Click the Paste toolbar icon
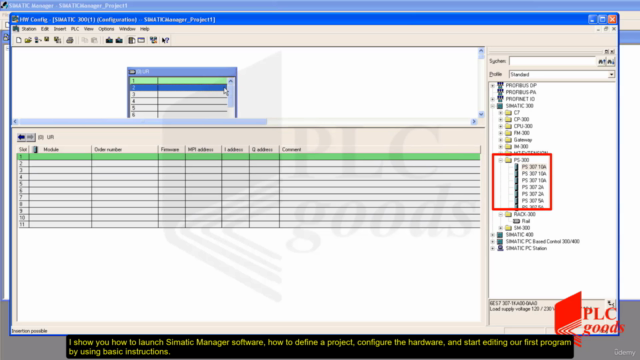Screen dimensions: 640x360 [94, 40]
